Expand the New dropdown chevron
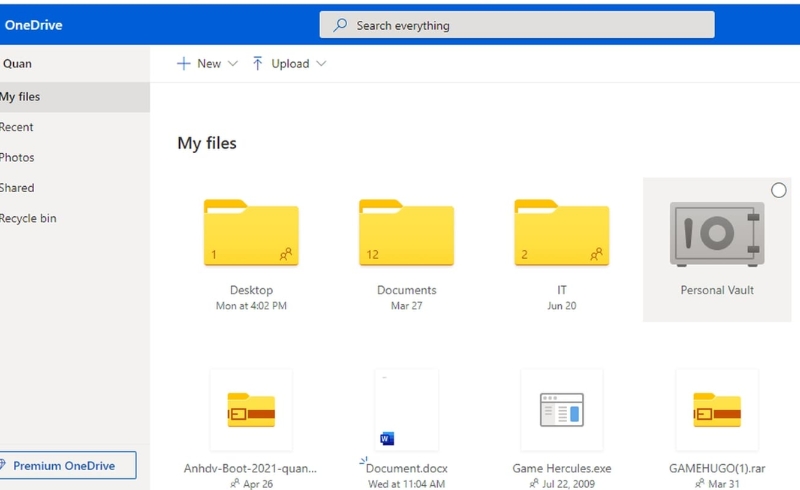 pyautogui.click(x=233, y=63)
